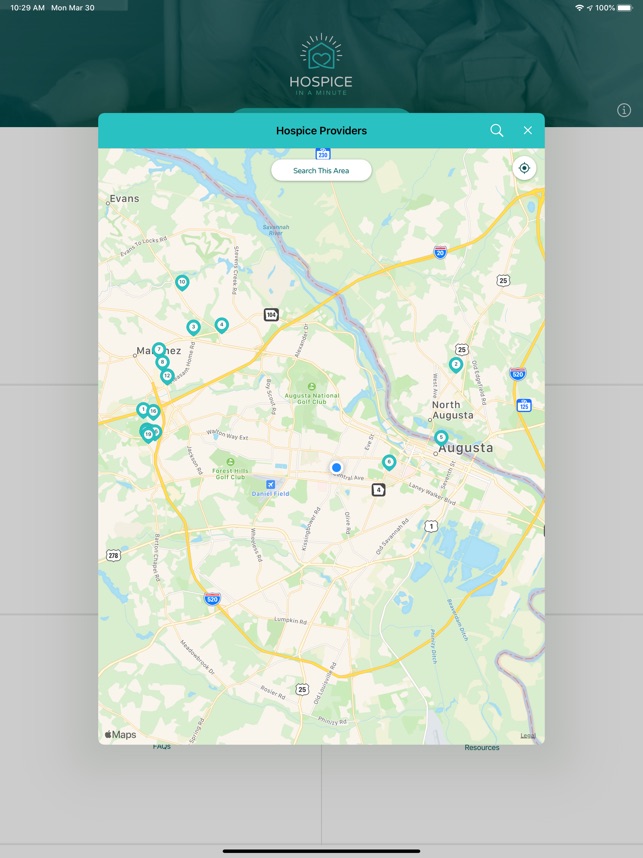Tap the battery indicator in status bar
Image resolution: width=643 pixels, height=858 pixels.
(x=625, y=8)
